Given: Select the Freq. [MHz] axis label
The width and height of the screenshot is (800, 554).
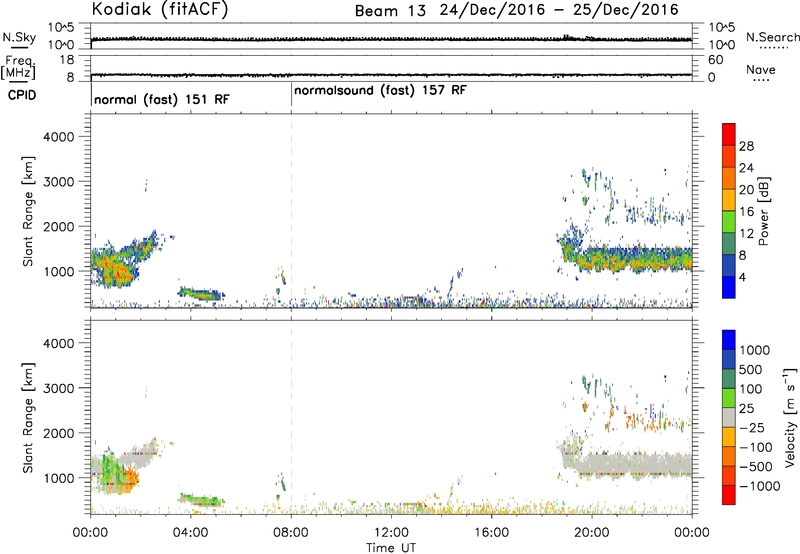Looking at the screenshot, I should [19, 67].
